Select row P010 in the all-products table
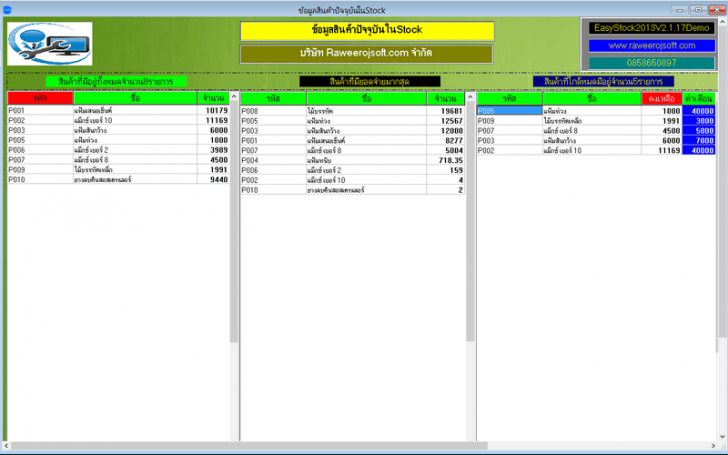Viewport: 728px width, 455px height. point(118,180)
